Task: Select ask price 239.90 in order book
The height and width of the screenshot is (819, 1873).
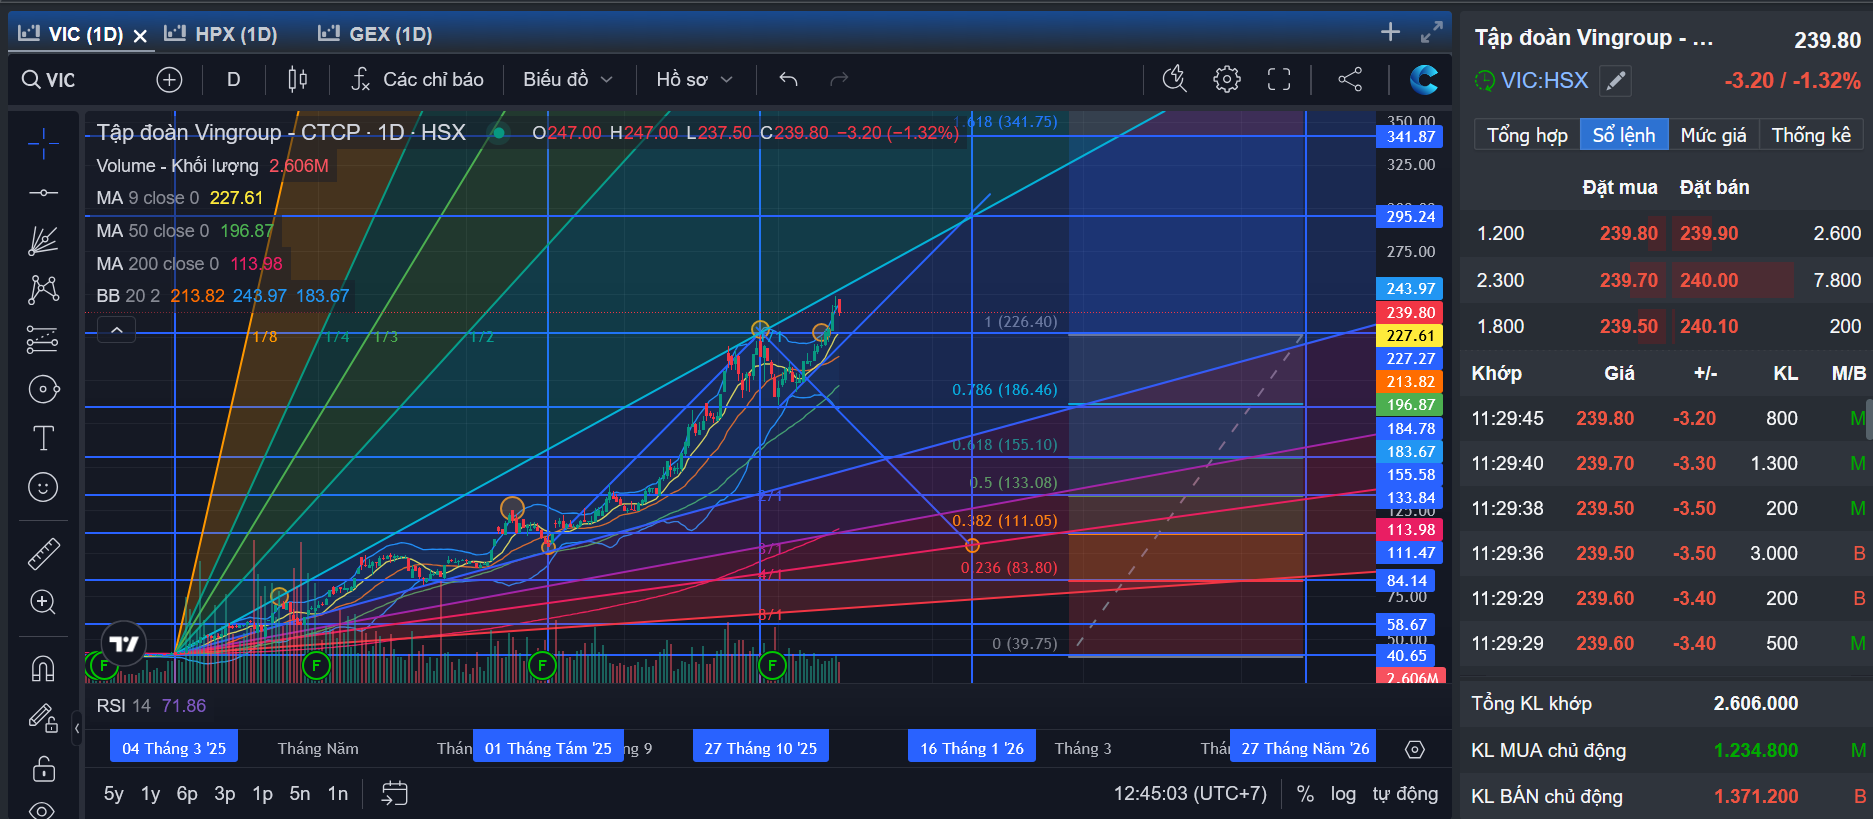Action: tap(1709, 233)
